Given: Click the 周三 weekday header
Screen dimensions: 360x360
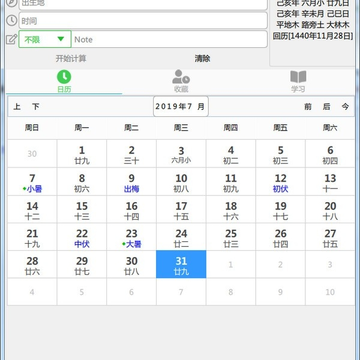Looking at the screenshot, I should (181, 128).
